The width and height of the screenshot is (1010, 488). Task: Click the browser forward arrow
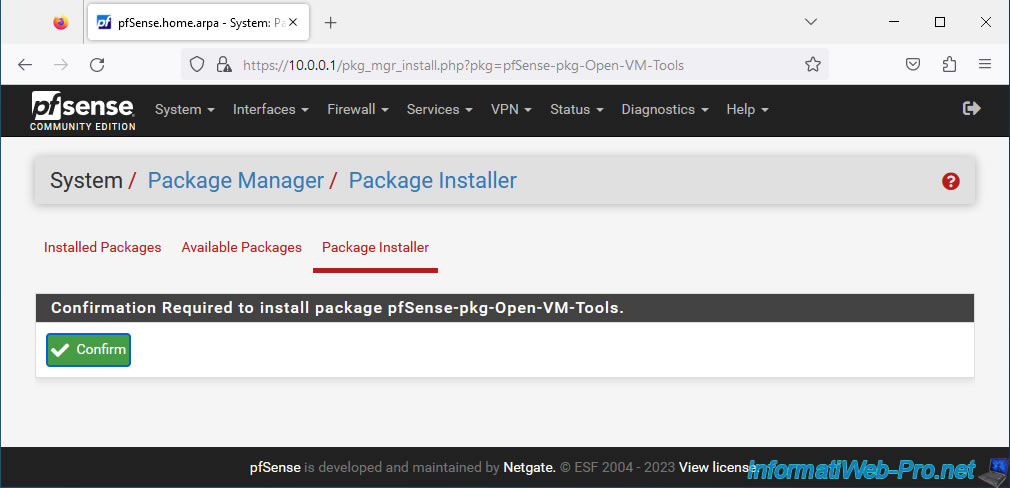pyautogui.click(x=61, y=64)
